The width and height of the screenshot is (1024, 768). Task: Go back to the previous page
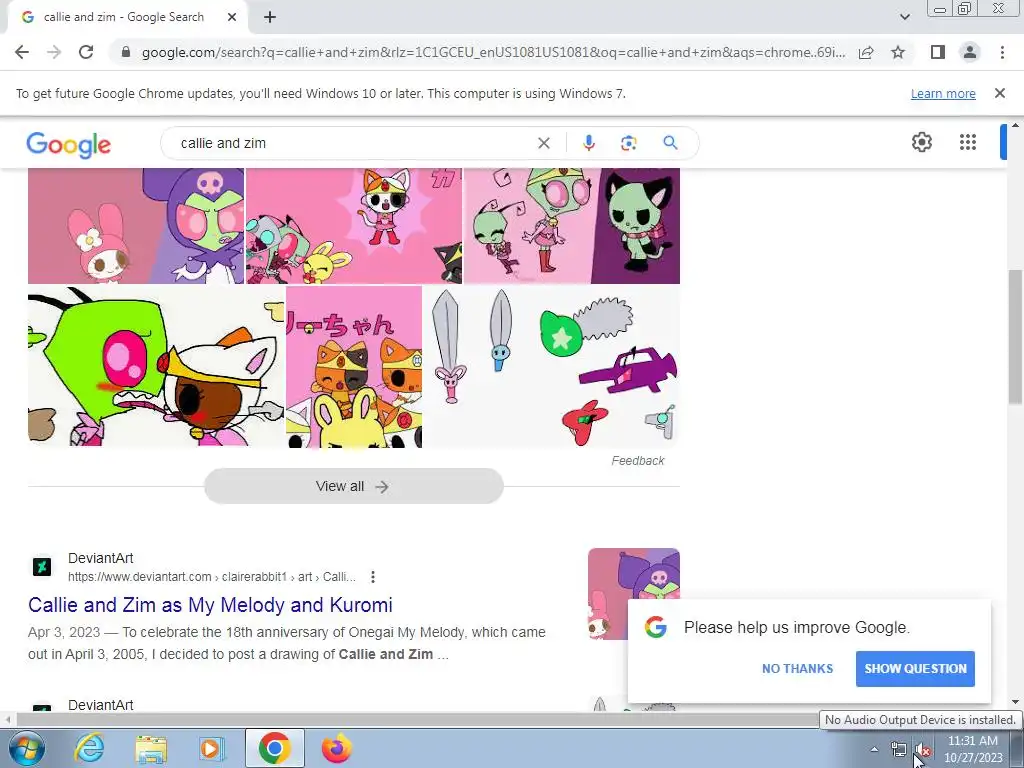22,52
